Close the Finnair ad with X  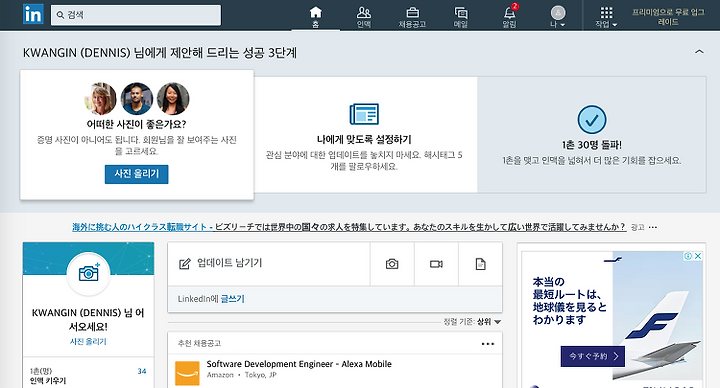698,256
